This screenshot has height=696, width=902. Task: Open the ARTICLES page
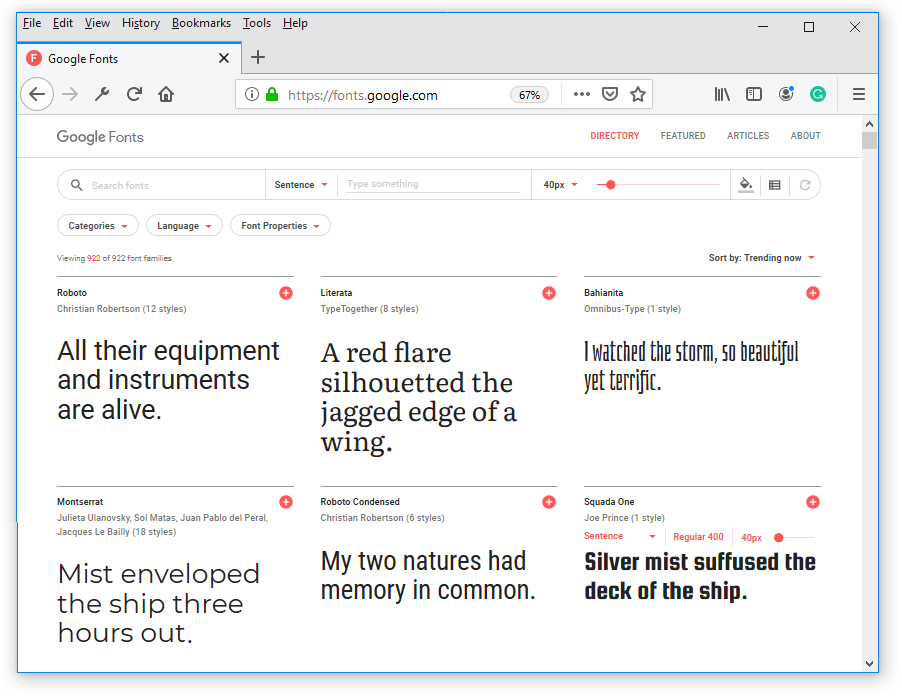pyautogui.click(x=748, y=136)
